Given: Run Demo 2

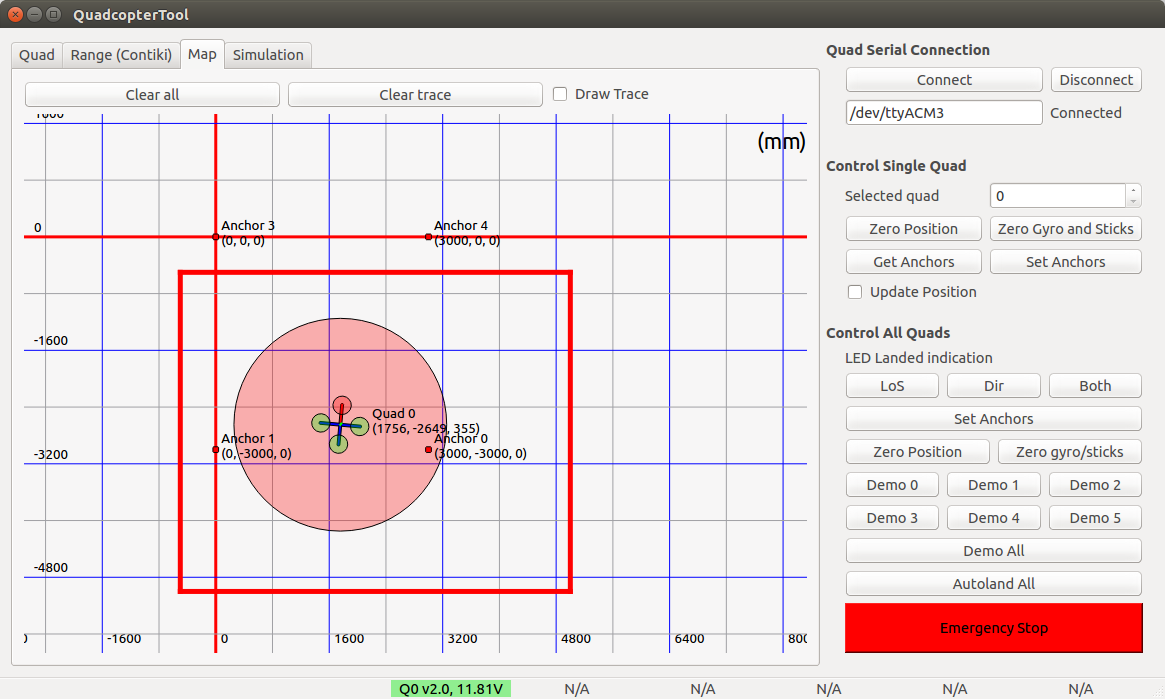Looking at the screenshot, I should (x=1095, y=485).
